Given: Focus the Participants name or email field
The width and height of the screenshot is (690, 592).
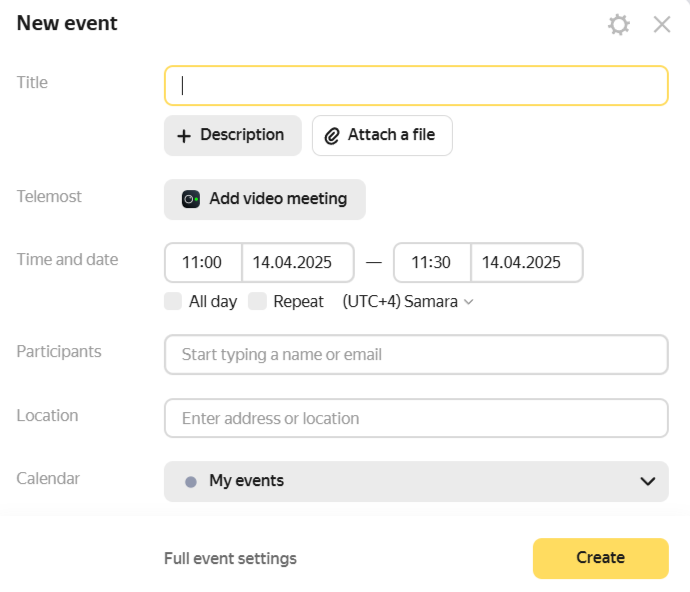Looking at the screenshot, I should pyautogui.click(x=416, y=354).
